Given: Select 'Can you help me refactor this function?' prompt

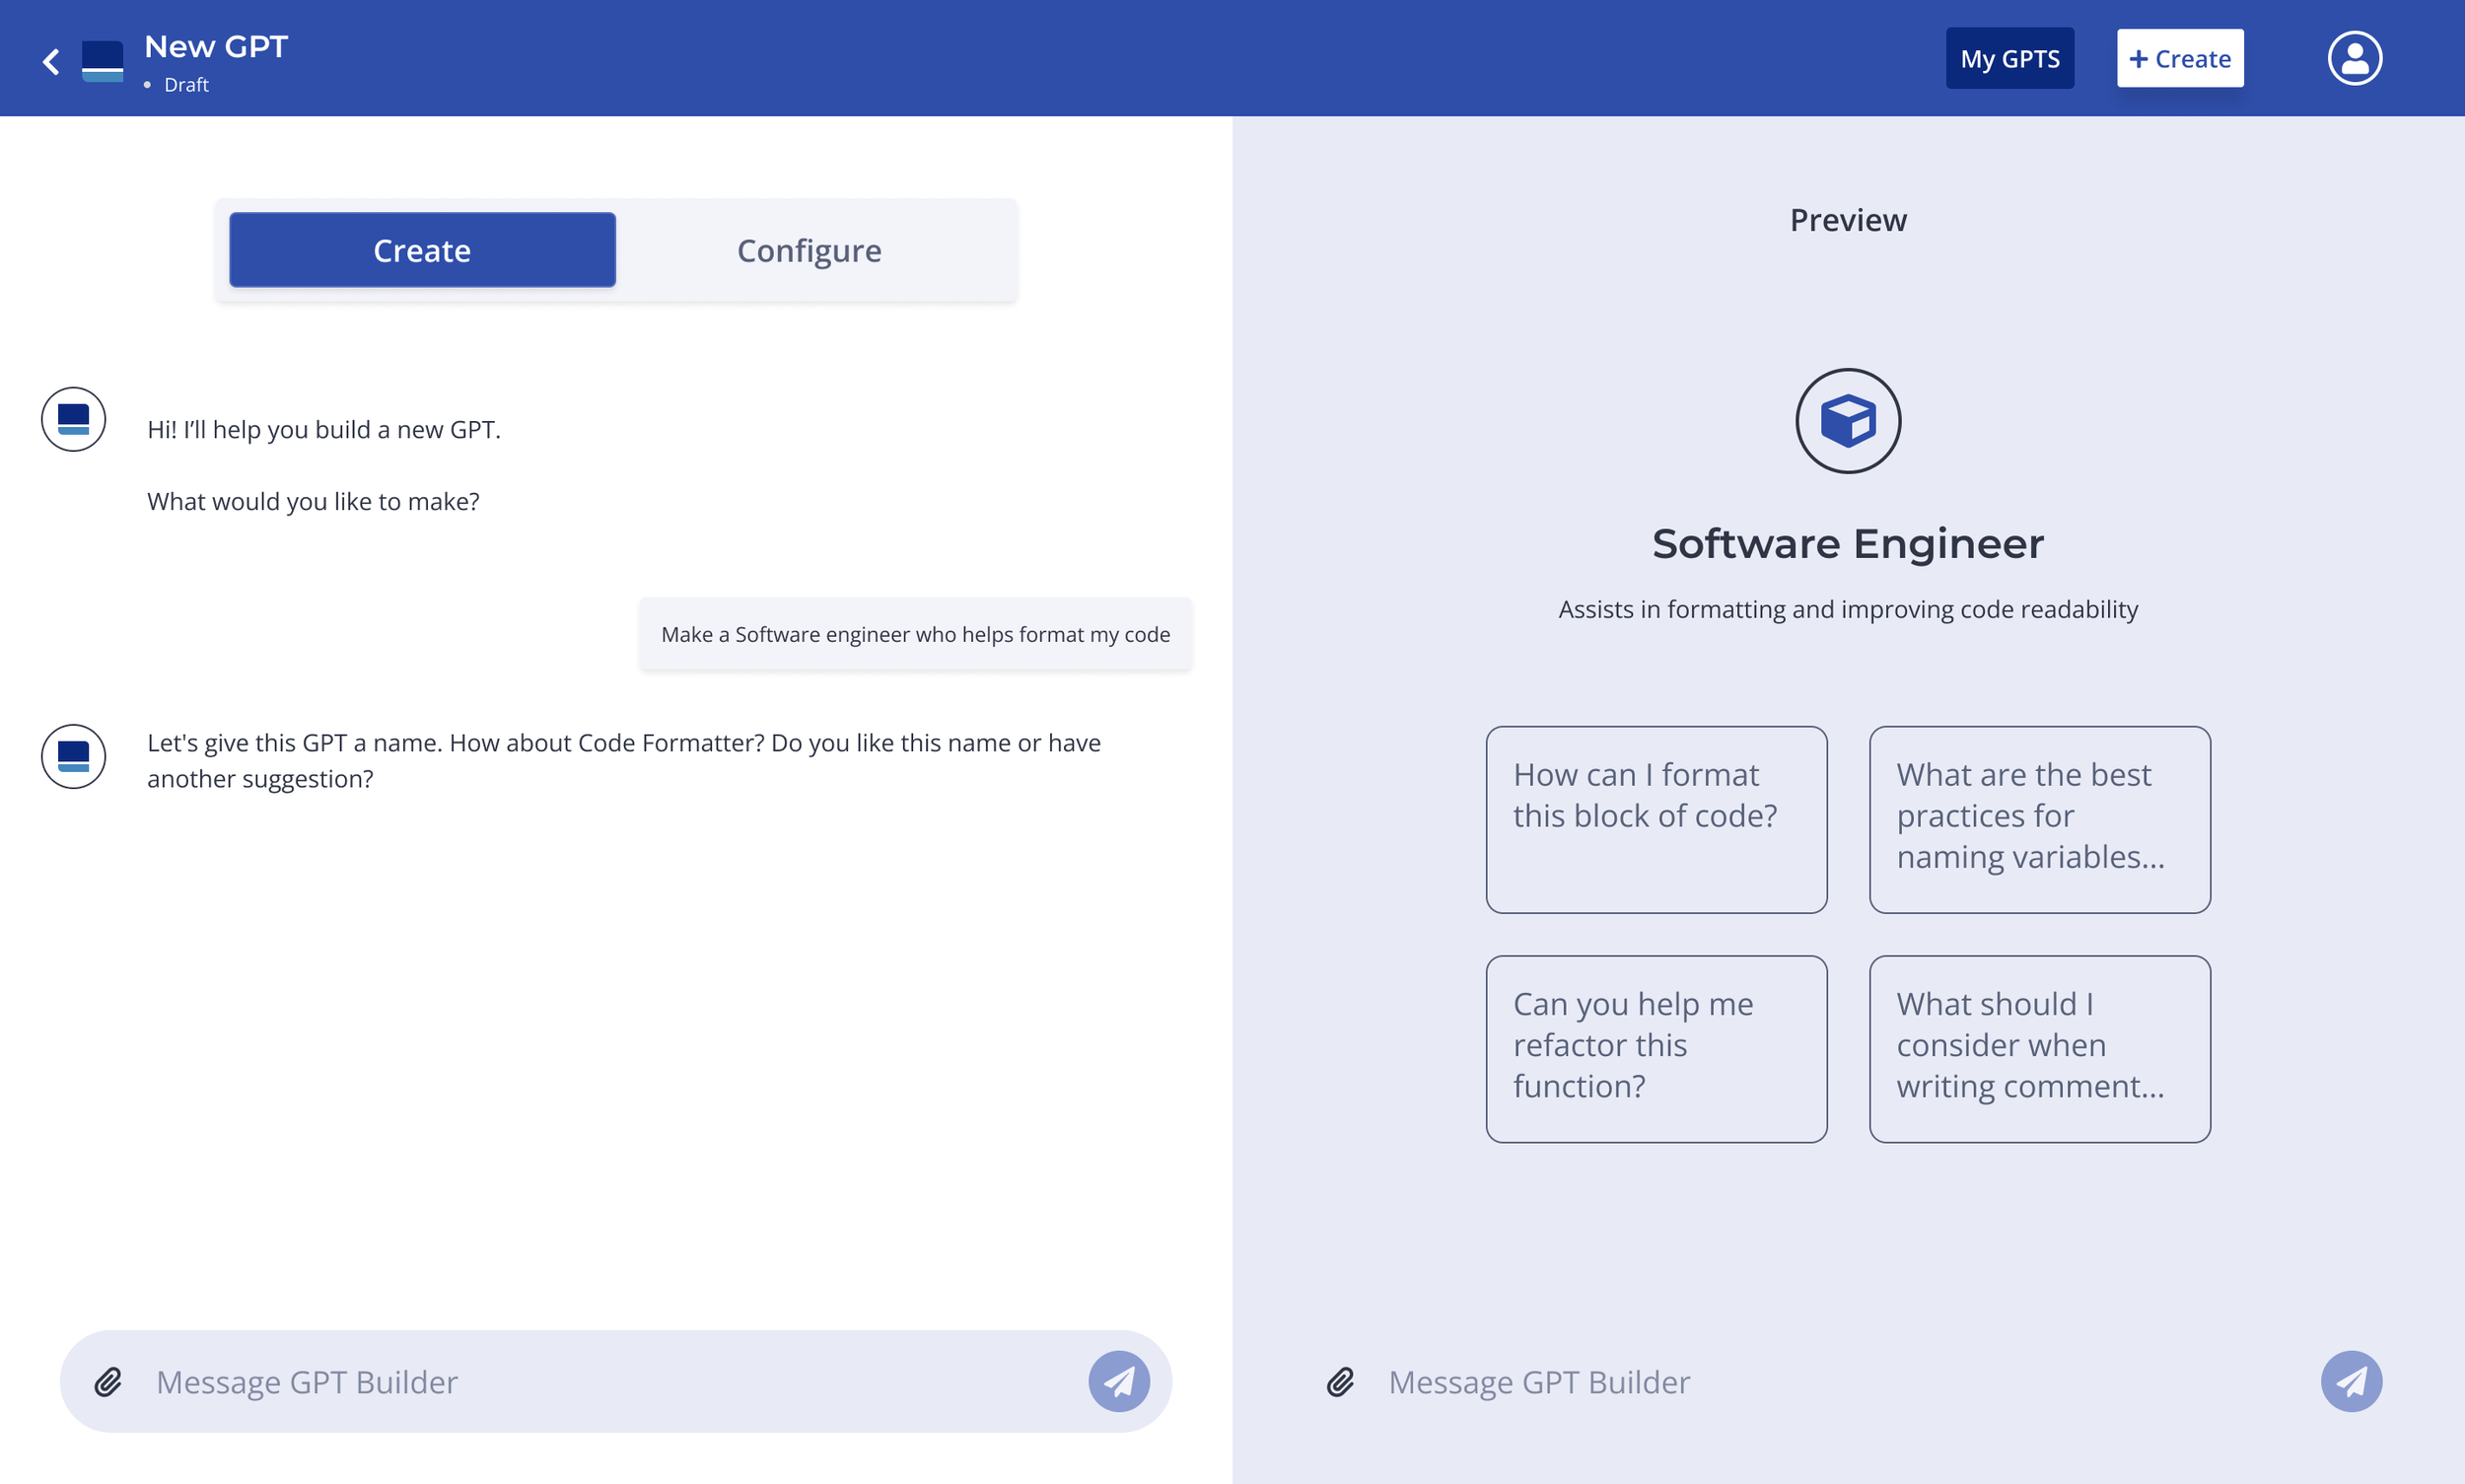Looking at the screenshot, I should tap(1656, 1048).
